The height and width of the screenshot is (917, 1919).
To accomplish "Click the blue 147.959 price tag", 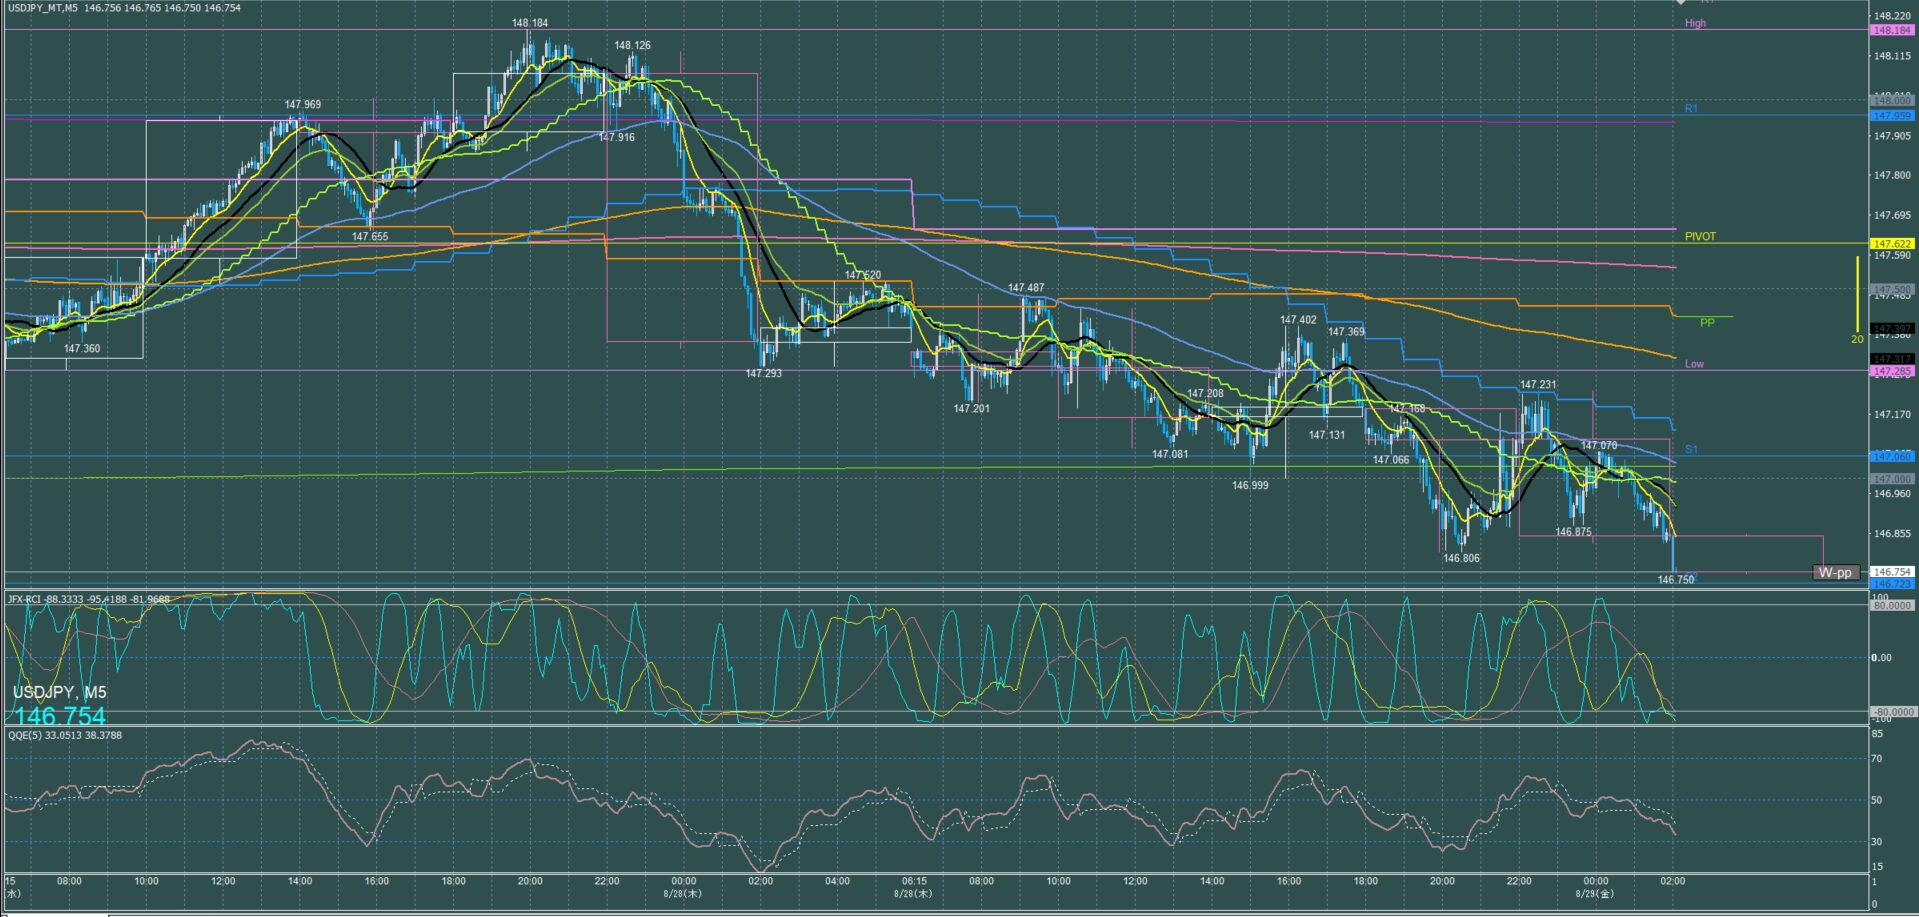I will tap(1892, 116).
